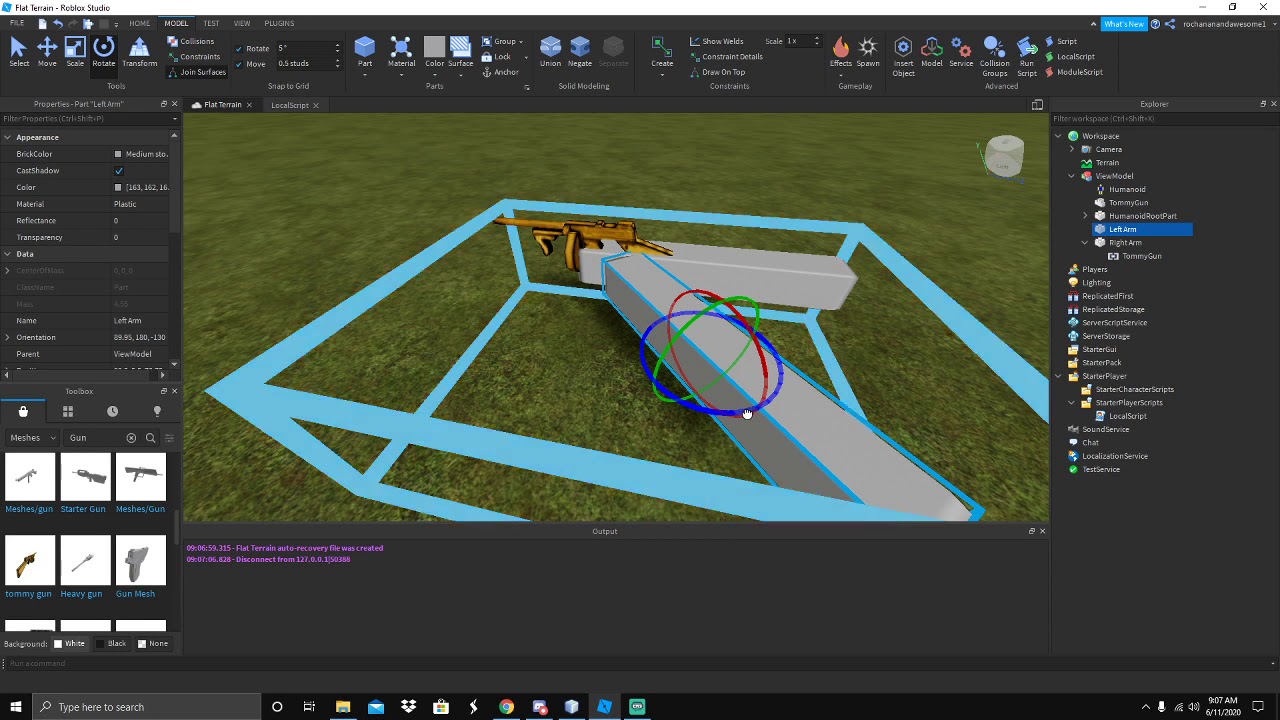Toggle Collisions option

pyautogui.click(x=190, y=41)
